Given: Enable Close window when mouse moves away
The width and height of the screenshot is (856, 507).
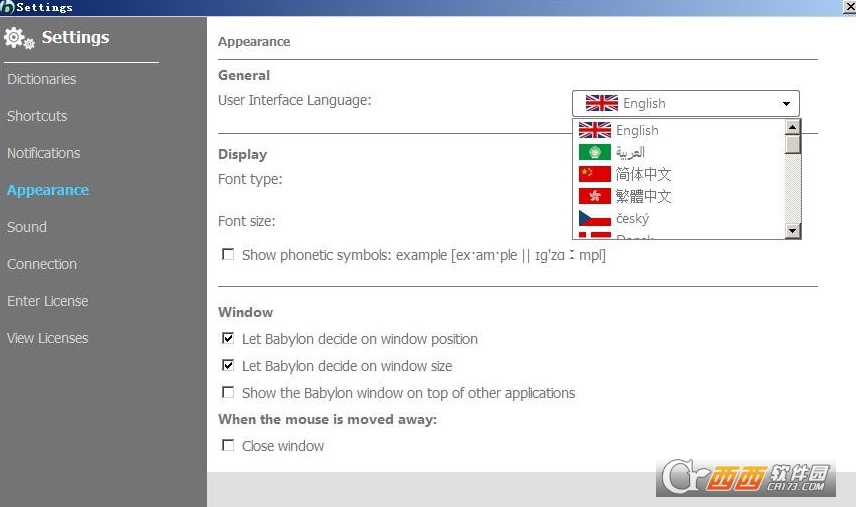Looking at the screenshot, I should (228, 445).
